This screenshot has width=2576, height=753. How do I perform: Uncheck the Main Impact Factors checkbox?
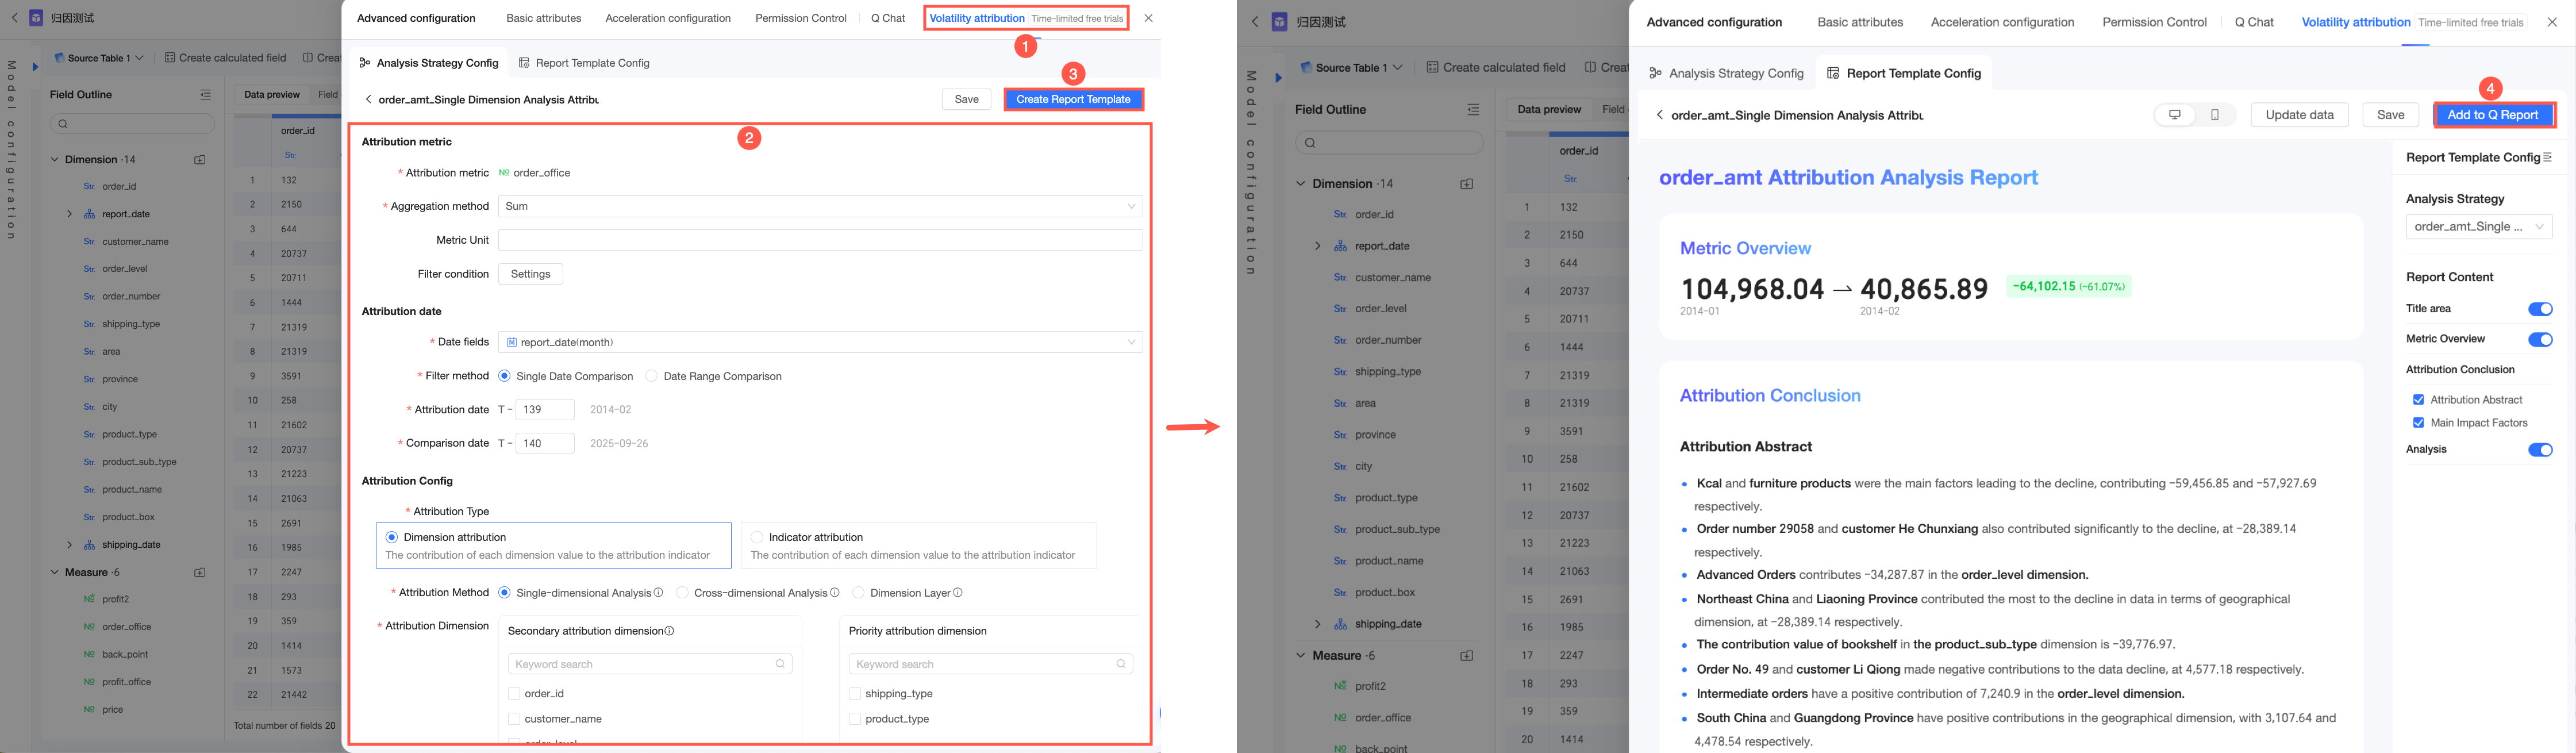(2418, 423)
